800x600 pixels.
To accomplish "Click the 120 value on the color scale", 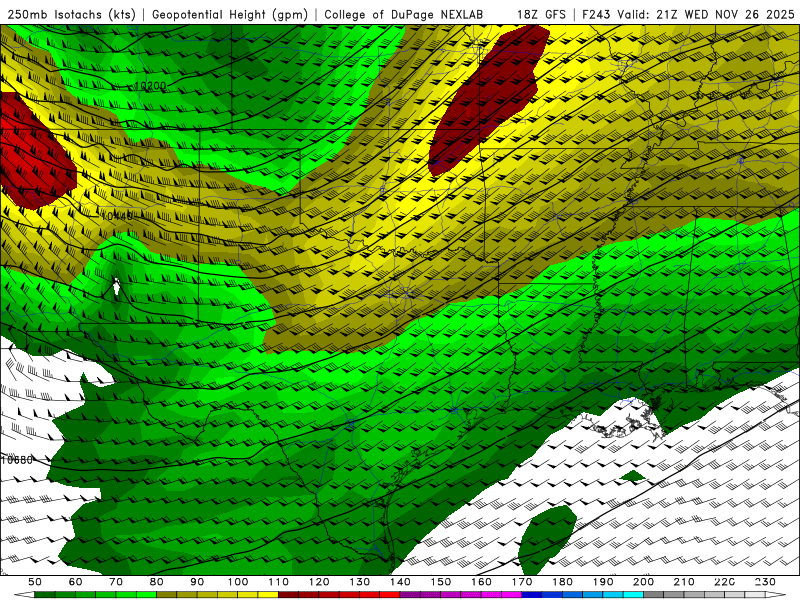I will pyautogui.click(x=319, y=582).
